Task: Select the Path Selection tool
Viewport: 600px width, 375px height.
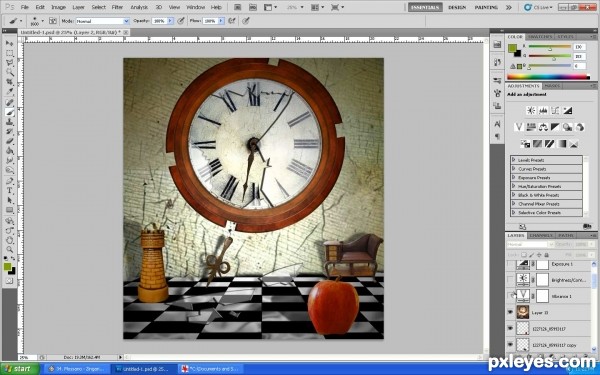Action: coord(10,200)
